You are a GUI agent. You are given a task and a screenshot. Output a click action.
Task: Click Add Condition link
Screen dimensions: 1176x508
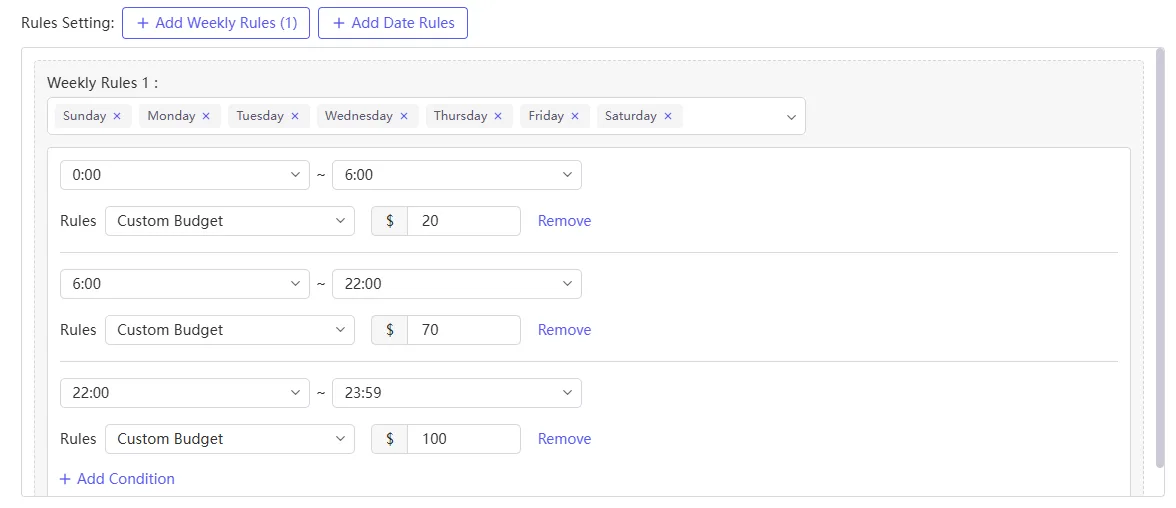tap(117, 479)
